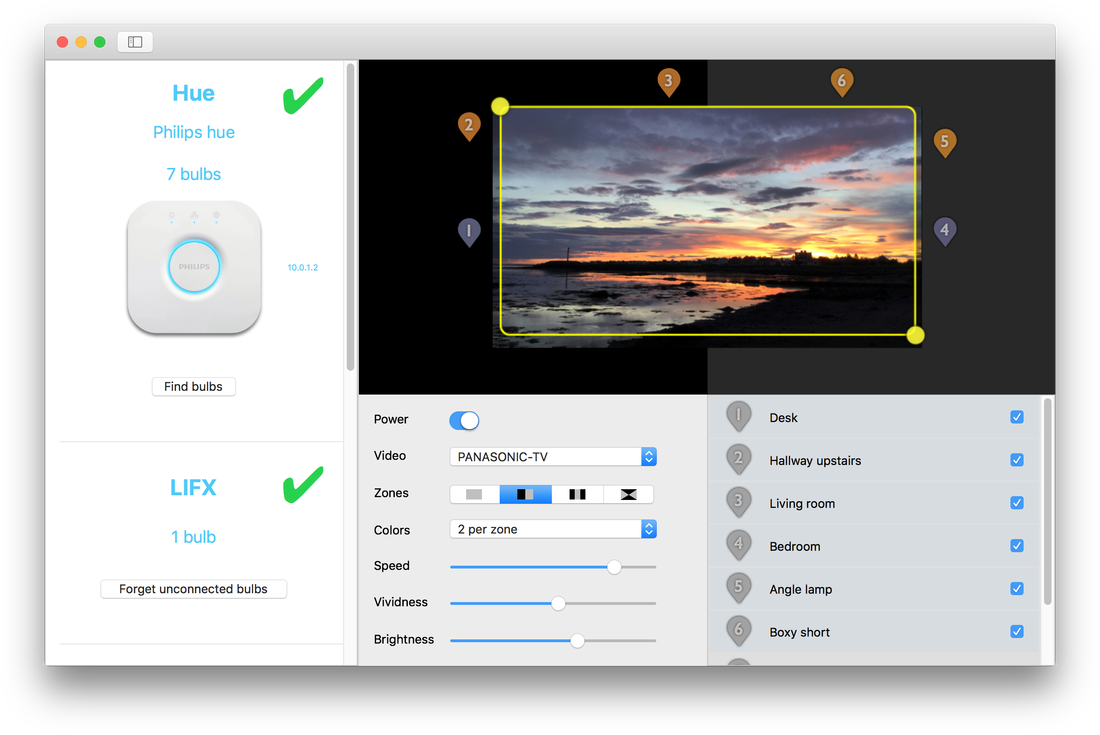Screen dimensions: 1100x735
Task: Click the pin icon beside Hallway upstairs
Action: point(739,459)
